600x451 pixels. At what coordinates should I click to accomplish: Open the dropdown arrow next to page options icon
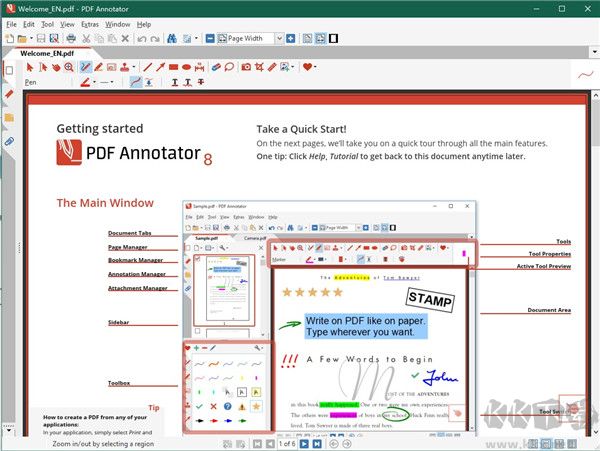[196, 38]
